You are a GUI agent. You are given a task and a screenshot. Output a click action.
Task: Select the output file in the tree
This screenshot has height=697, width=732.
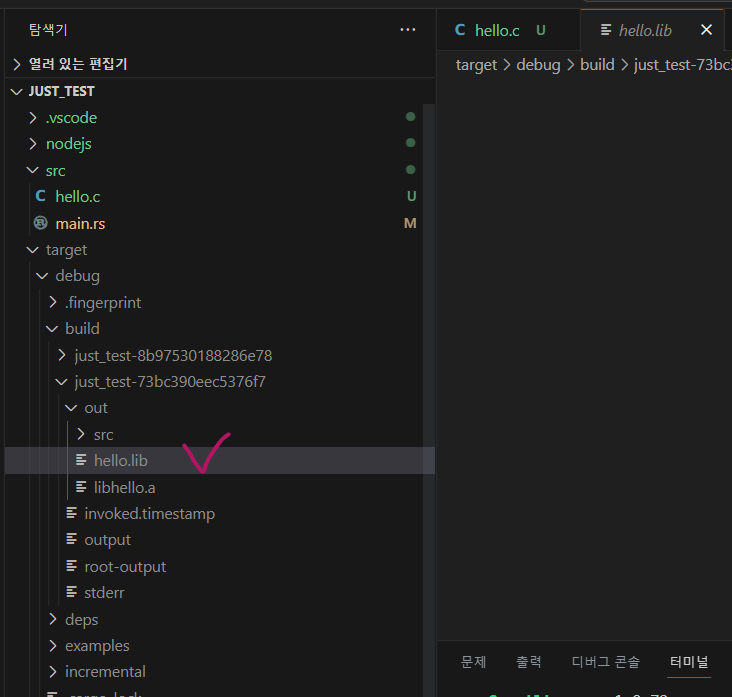tap(107, 540)
